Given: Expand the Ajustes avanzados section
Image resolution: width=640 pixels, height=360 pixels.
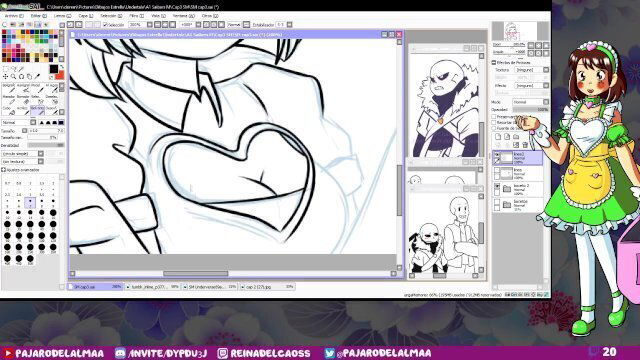Looking at the screenshot, I should [x=4, y=170].
